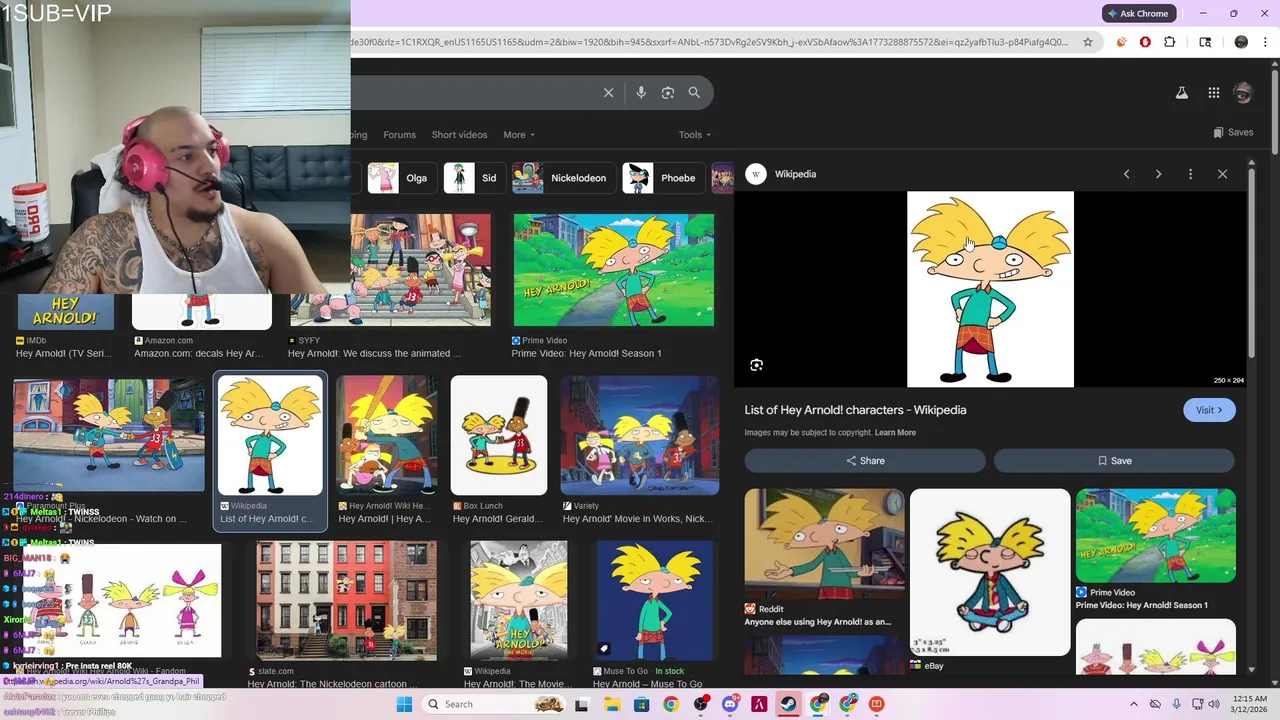Search inside image with Lens icon
This screenshot has height=720, width=1280.
[756, 365]
